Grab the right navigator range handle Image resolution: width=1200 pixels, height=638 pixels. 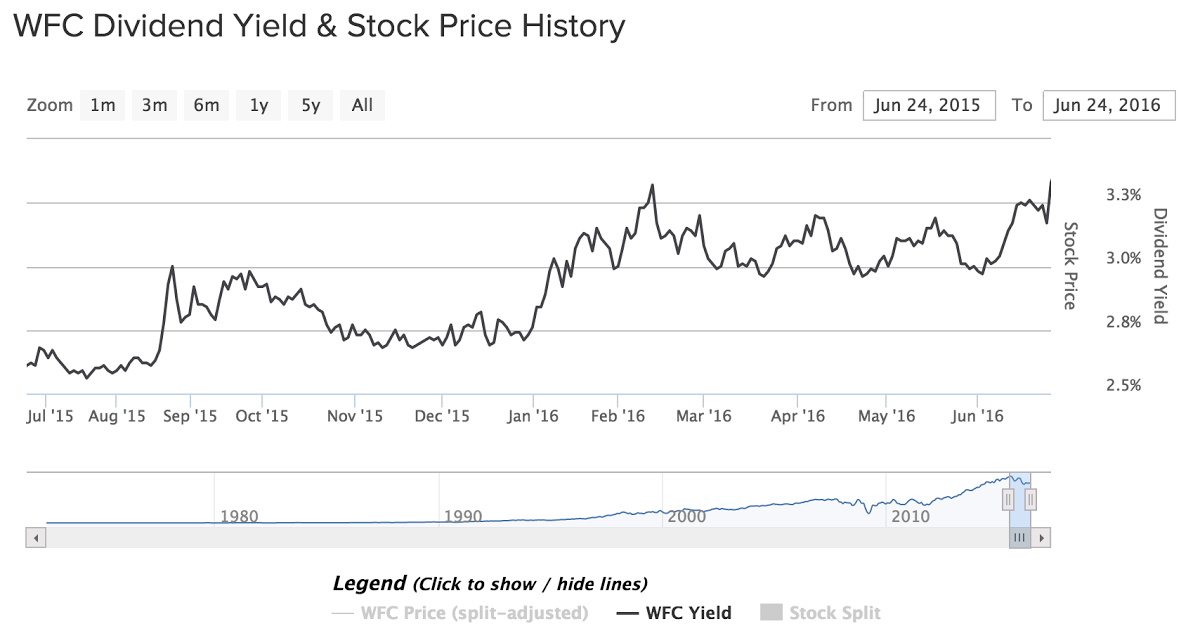[1031, 498]
